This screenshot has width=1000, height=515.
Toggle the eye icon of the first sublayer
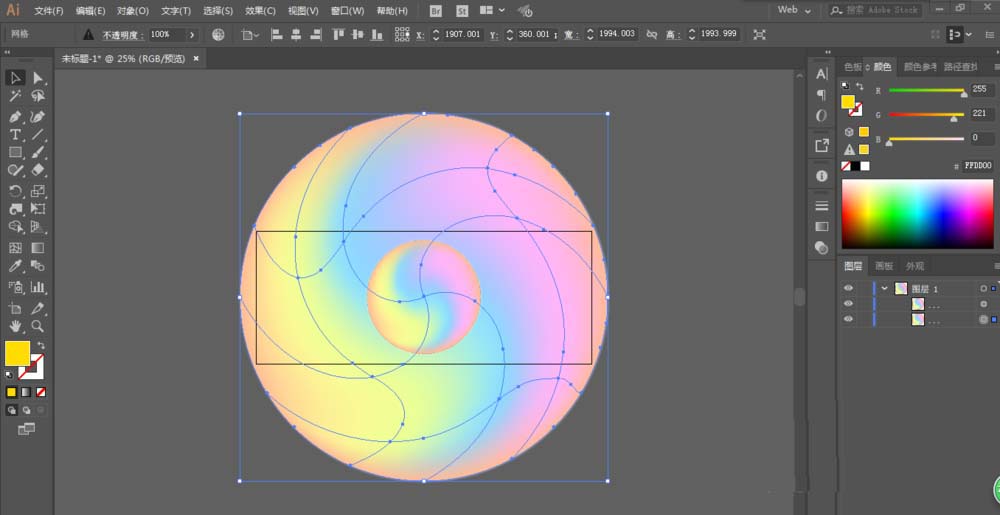(x=848, y=304)
